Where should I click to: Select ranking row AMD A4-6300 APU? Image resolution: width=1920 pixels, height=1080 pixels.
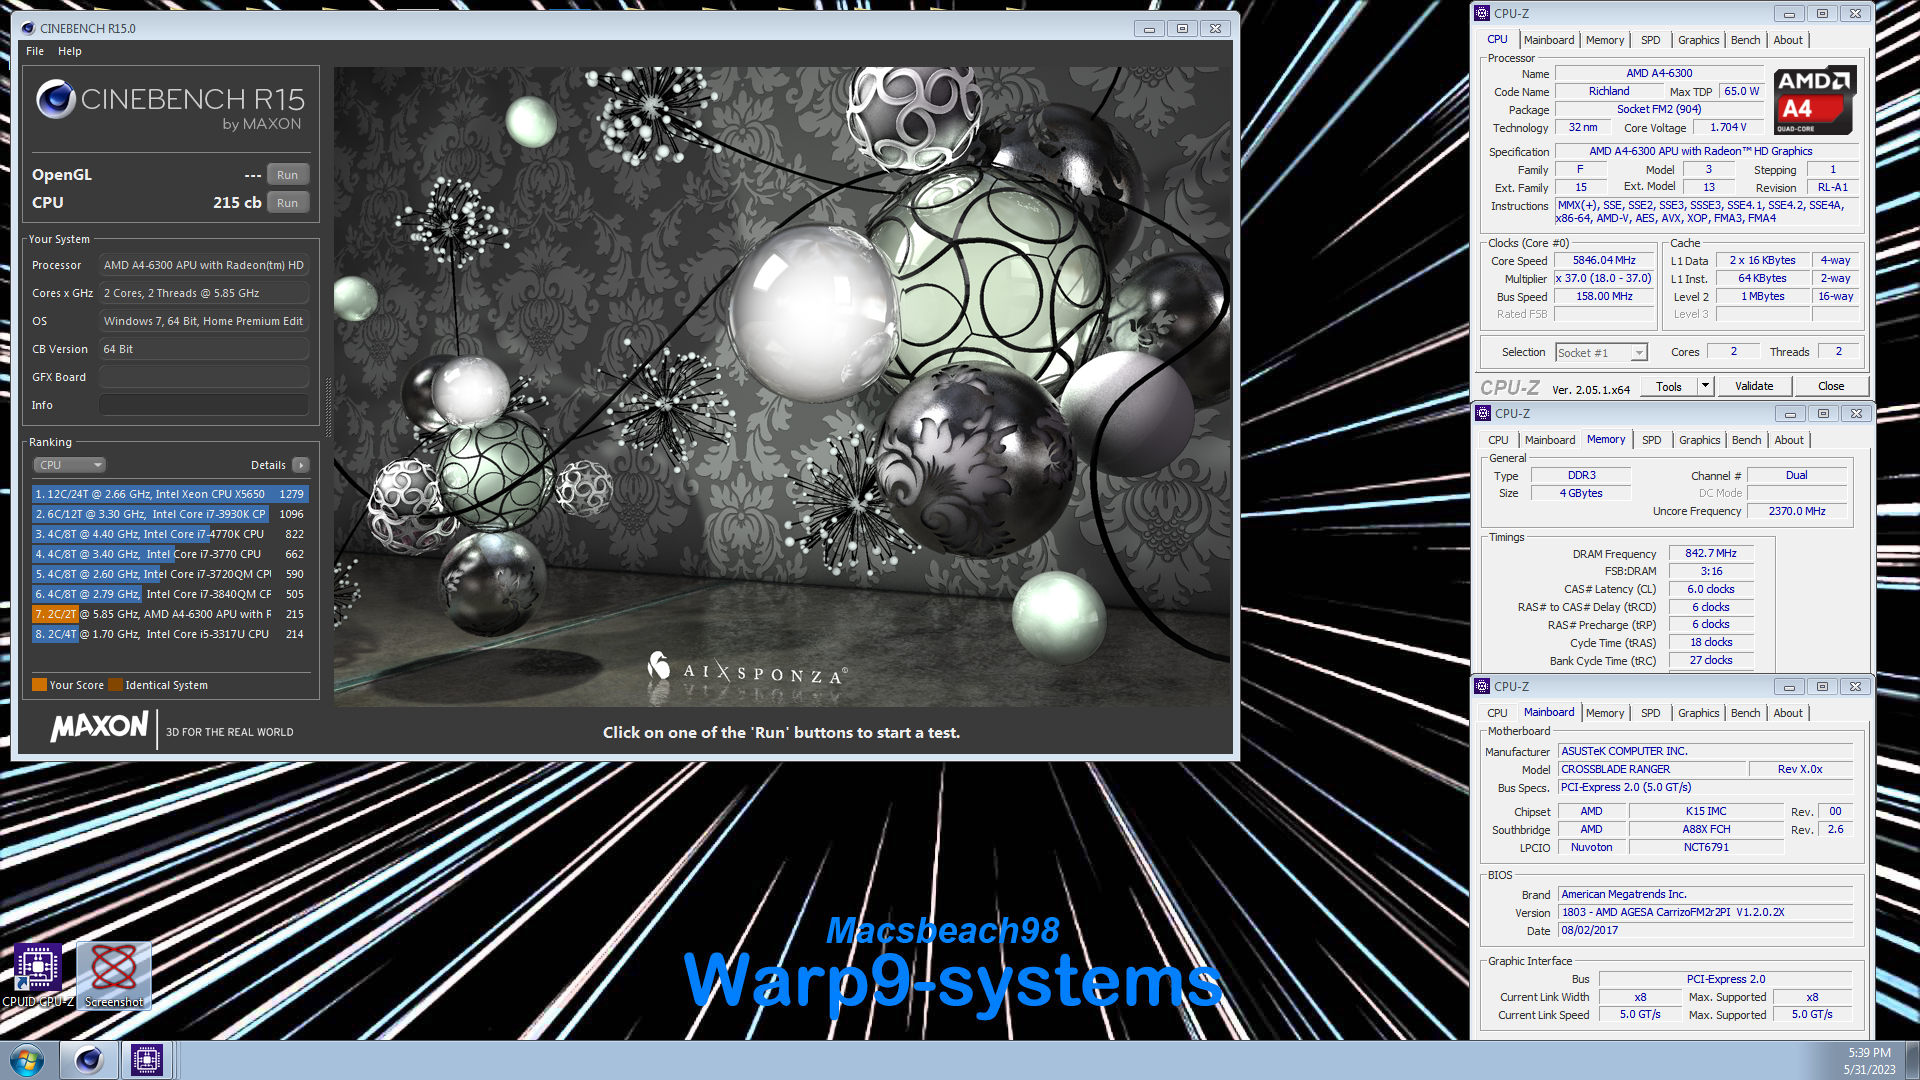click(x=170, y=614)
